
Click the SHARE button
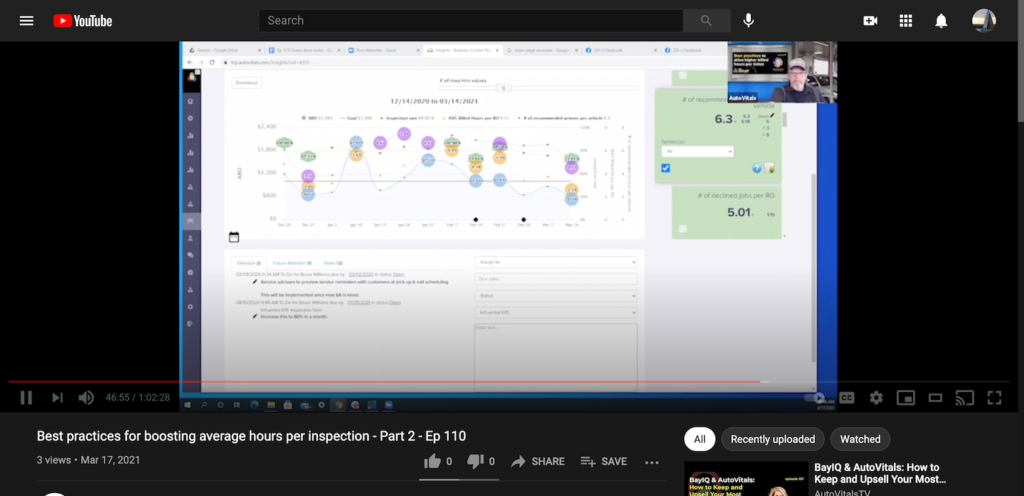click(x=537, y=461)
